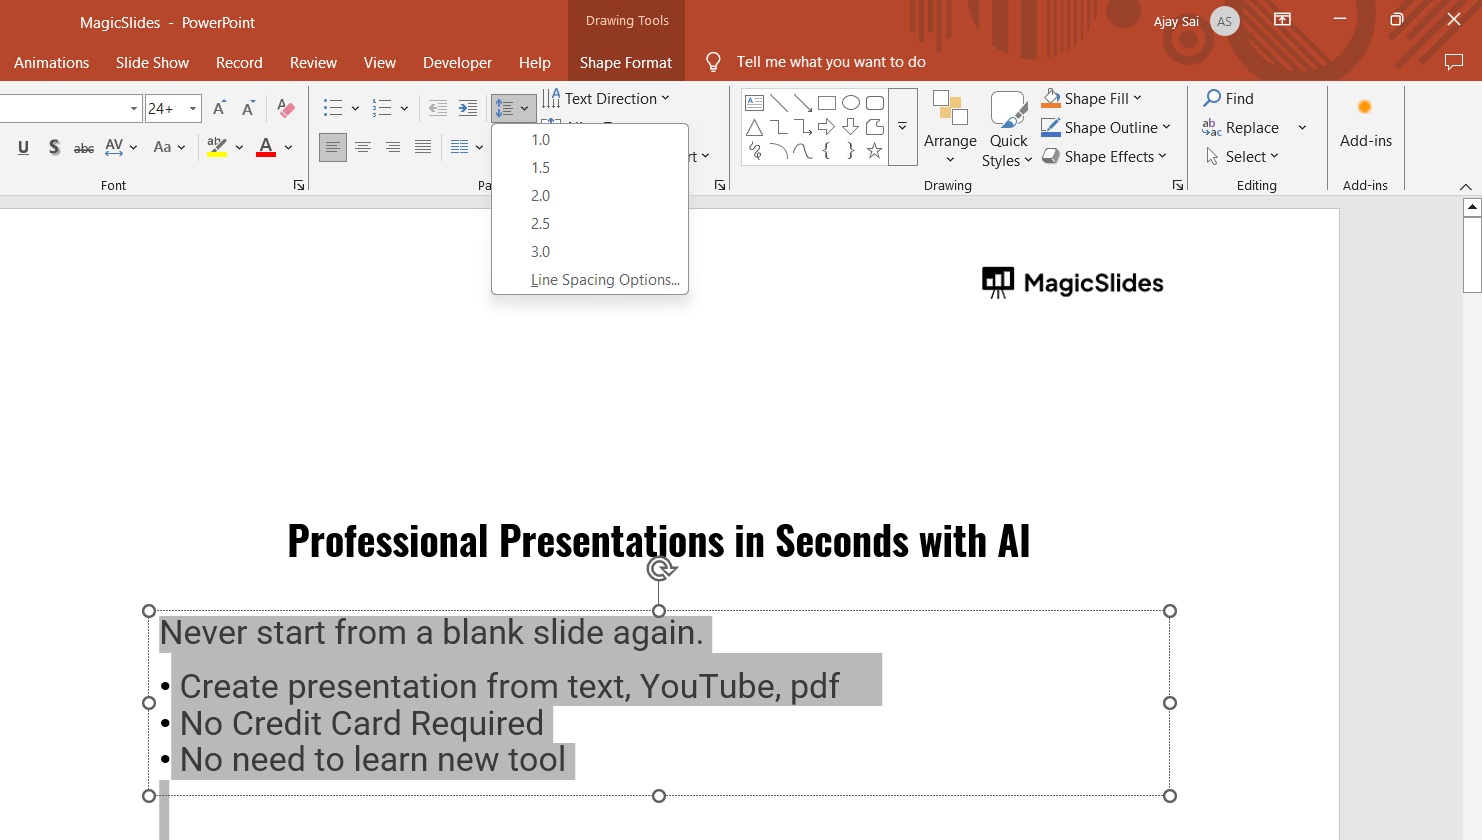Expand the Shape Fill dropdown

coord(1137,98)
